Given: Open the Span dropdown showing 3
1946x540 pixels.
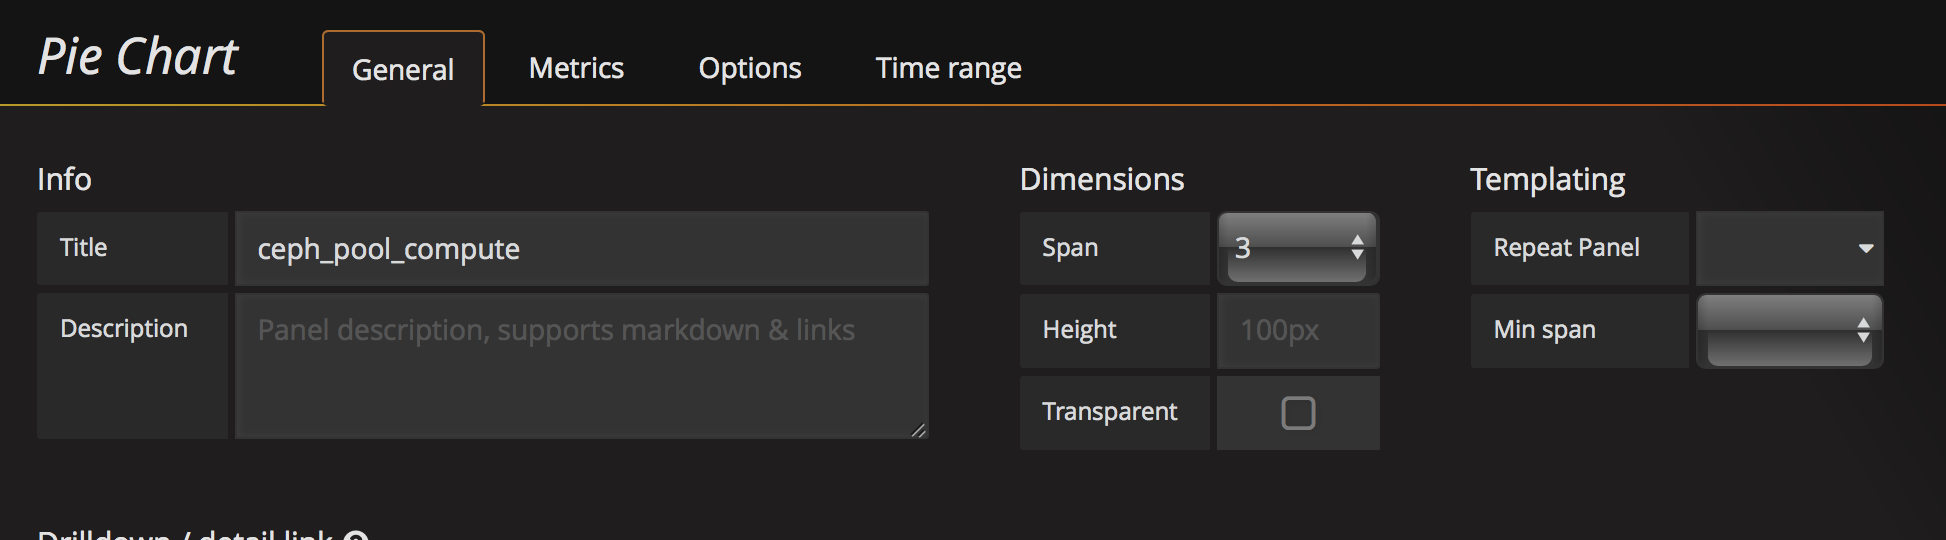Looking at the screenshot, I should [1298, 248].
